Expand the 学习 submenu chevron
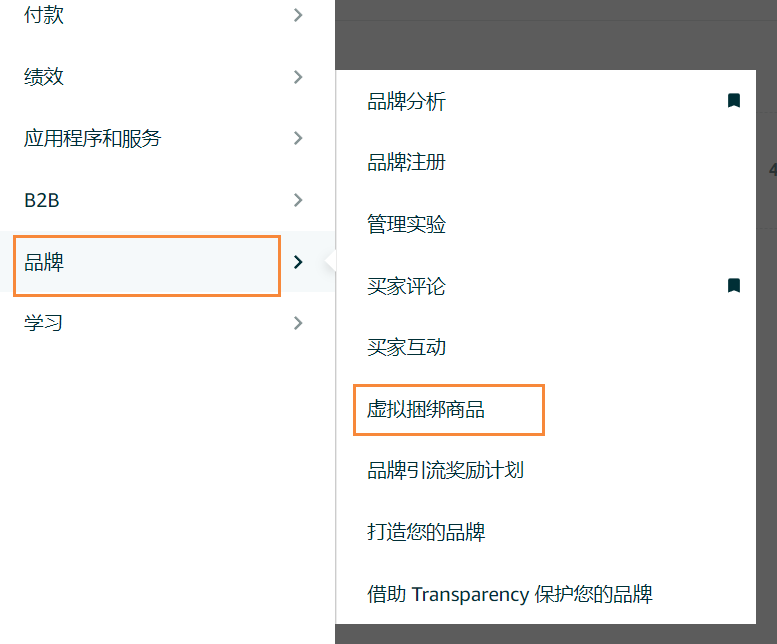 (x=298, y=323)
